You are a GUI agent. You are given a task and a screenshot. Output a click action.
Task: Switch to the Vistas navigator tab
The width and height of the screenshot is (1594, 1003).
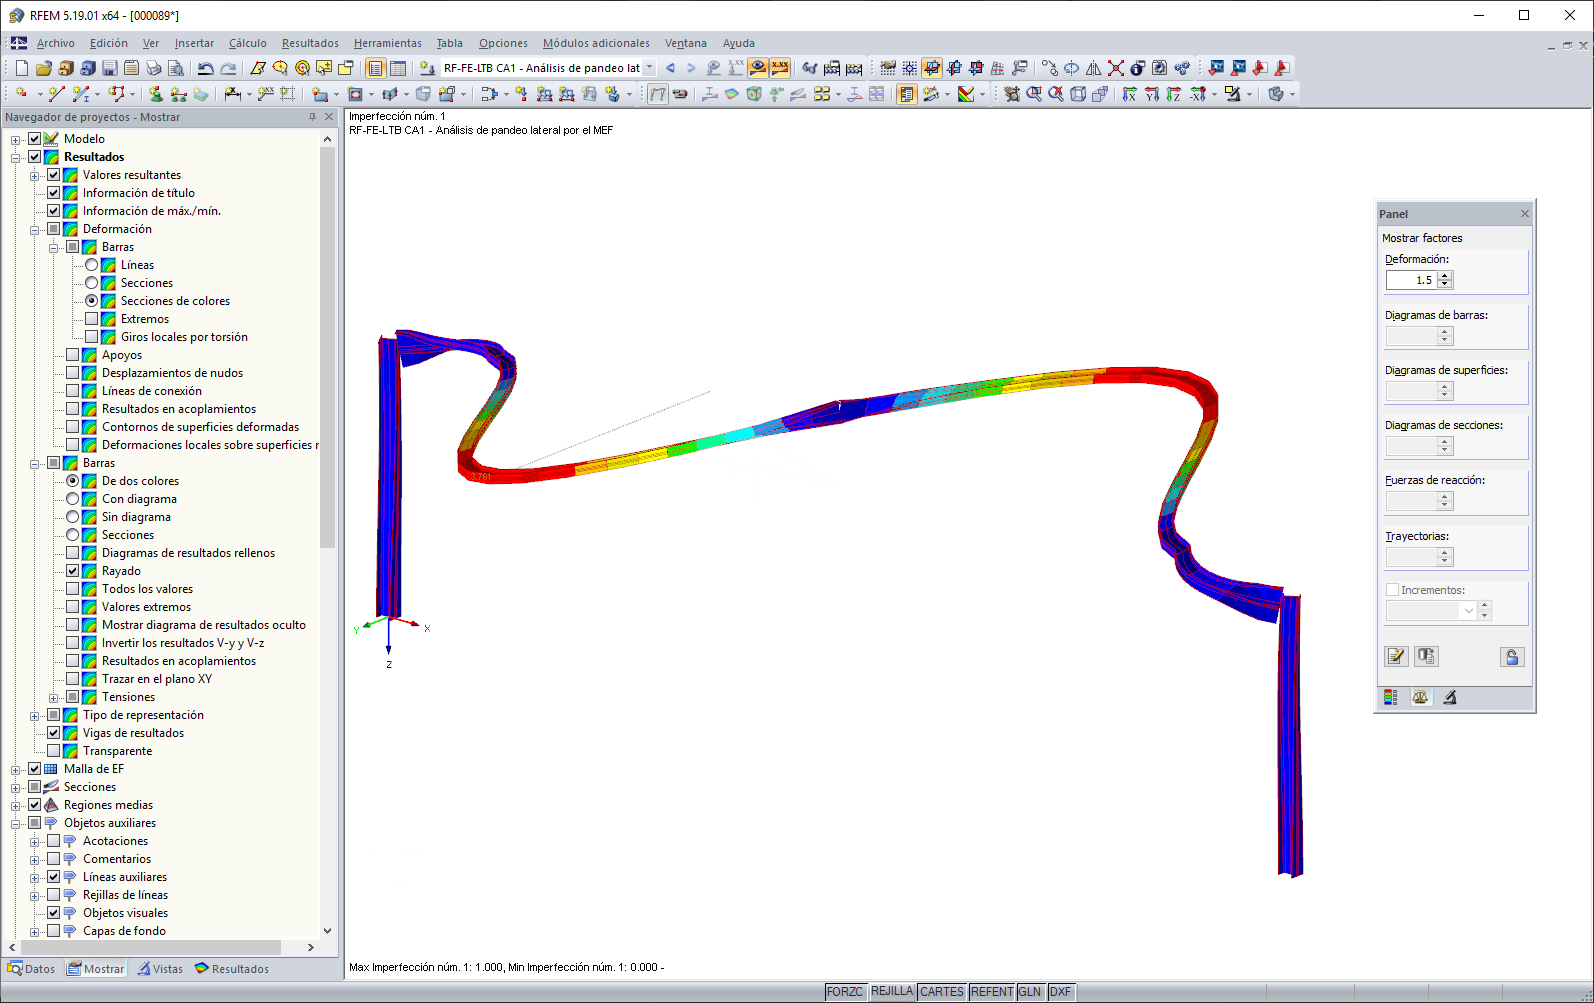[160, 969]
